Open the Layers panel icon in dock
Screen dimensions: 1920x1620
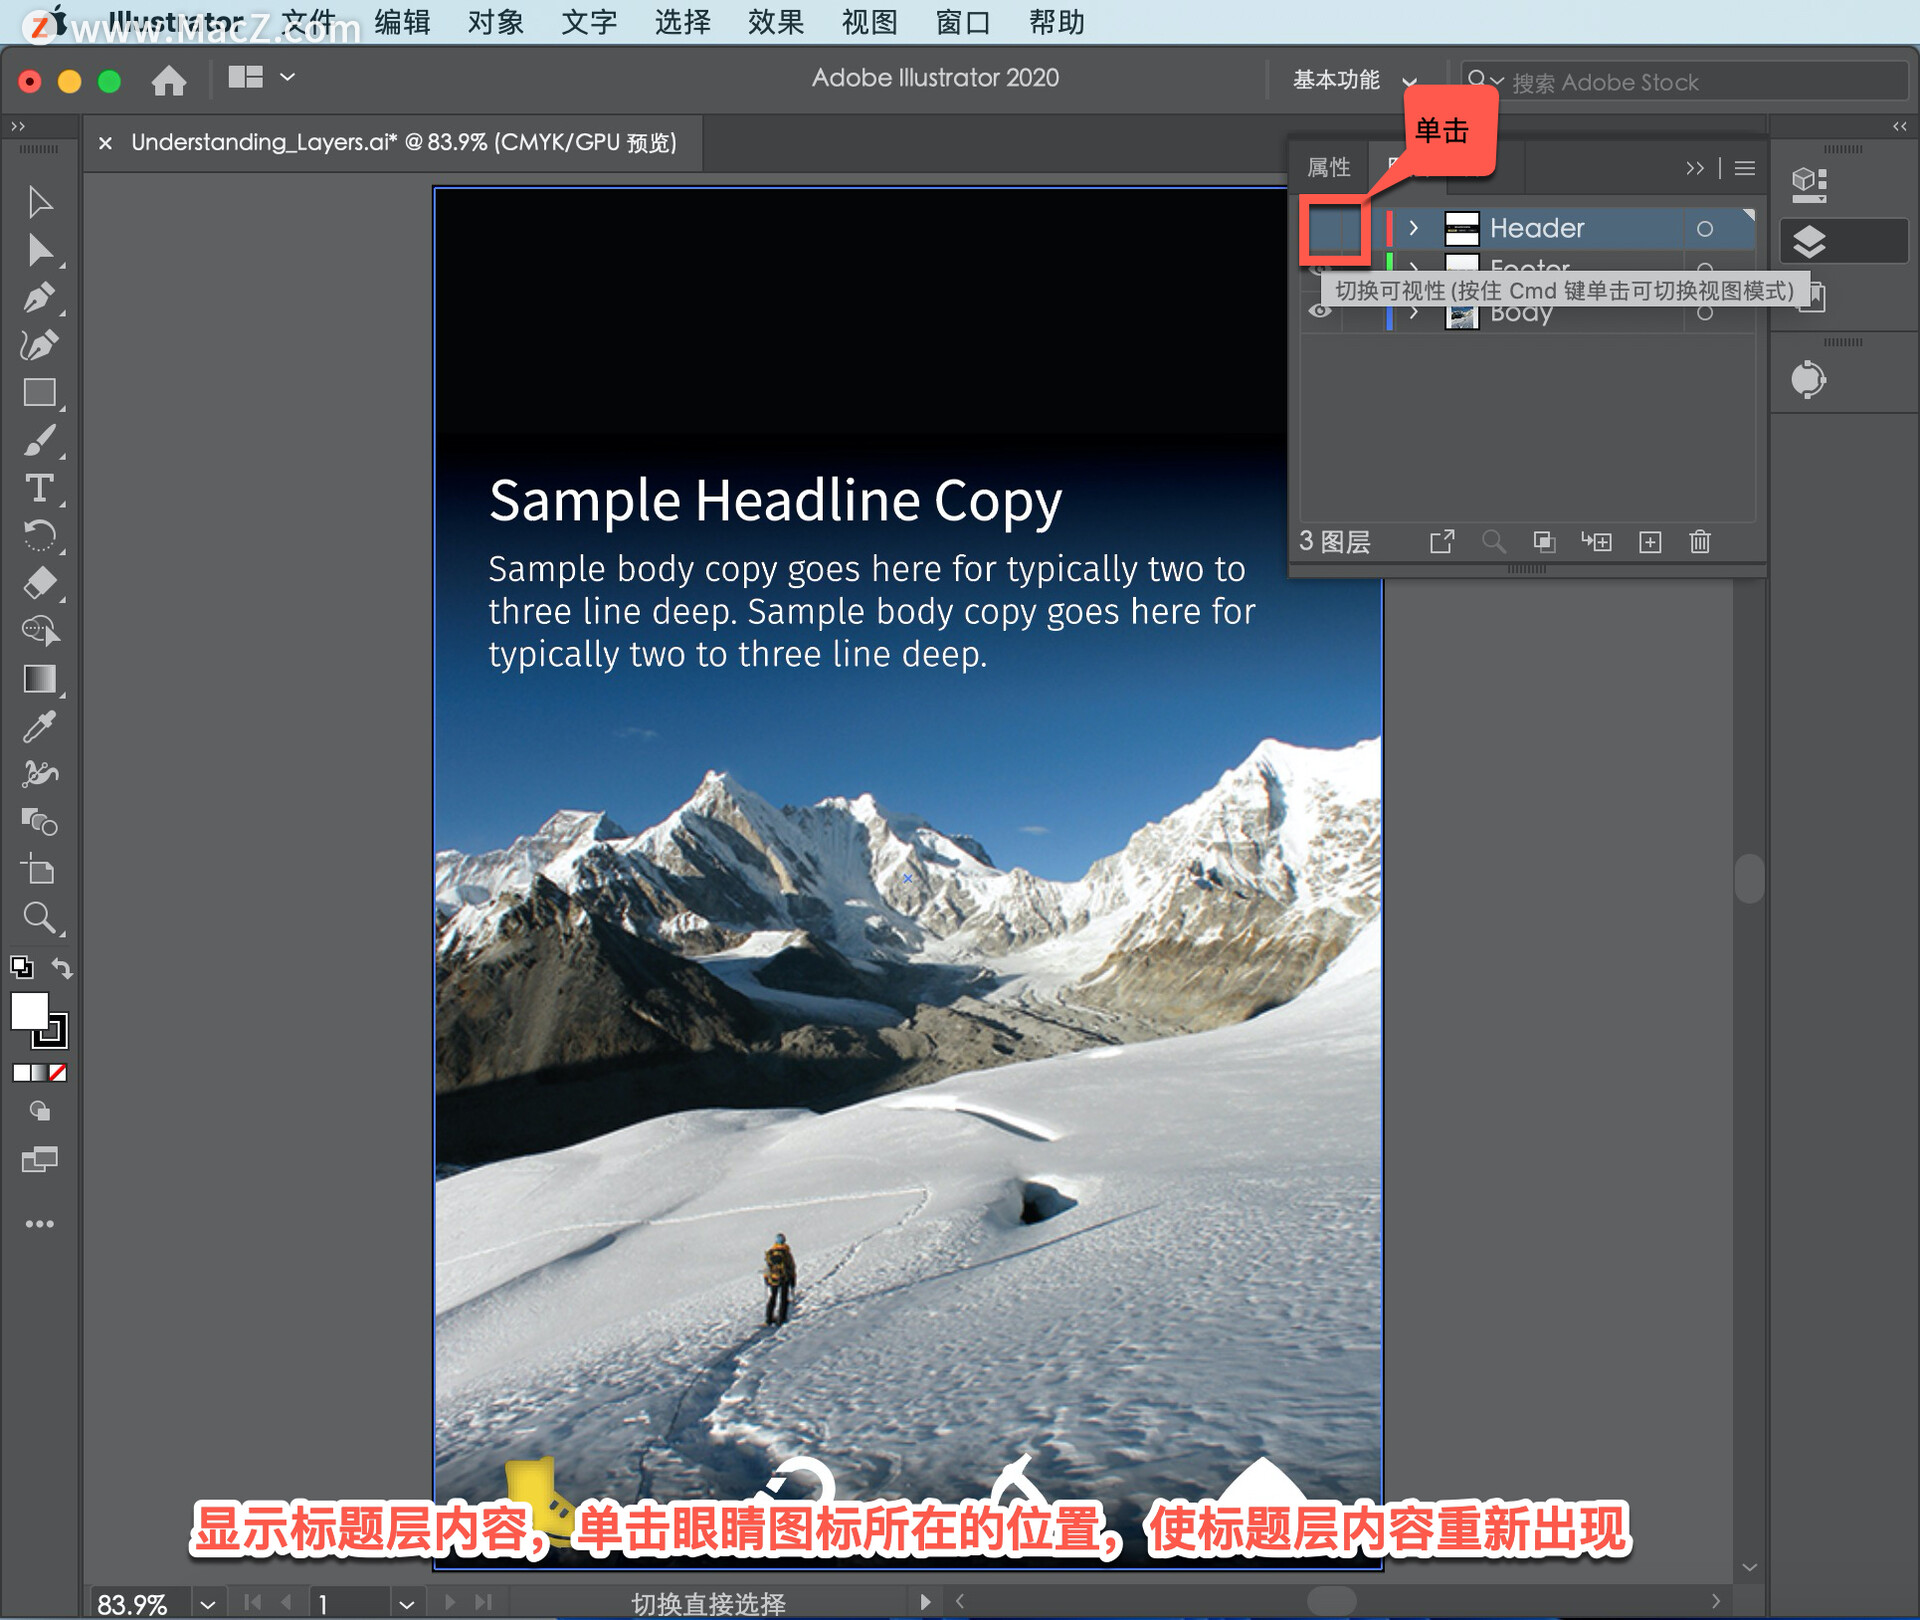(1810, 242)
